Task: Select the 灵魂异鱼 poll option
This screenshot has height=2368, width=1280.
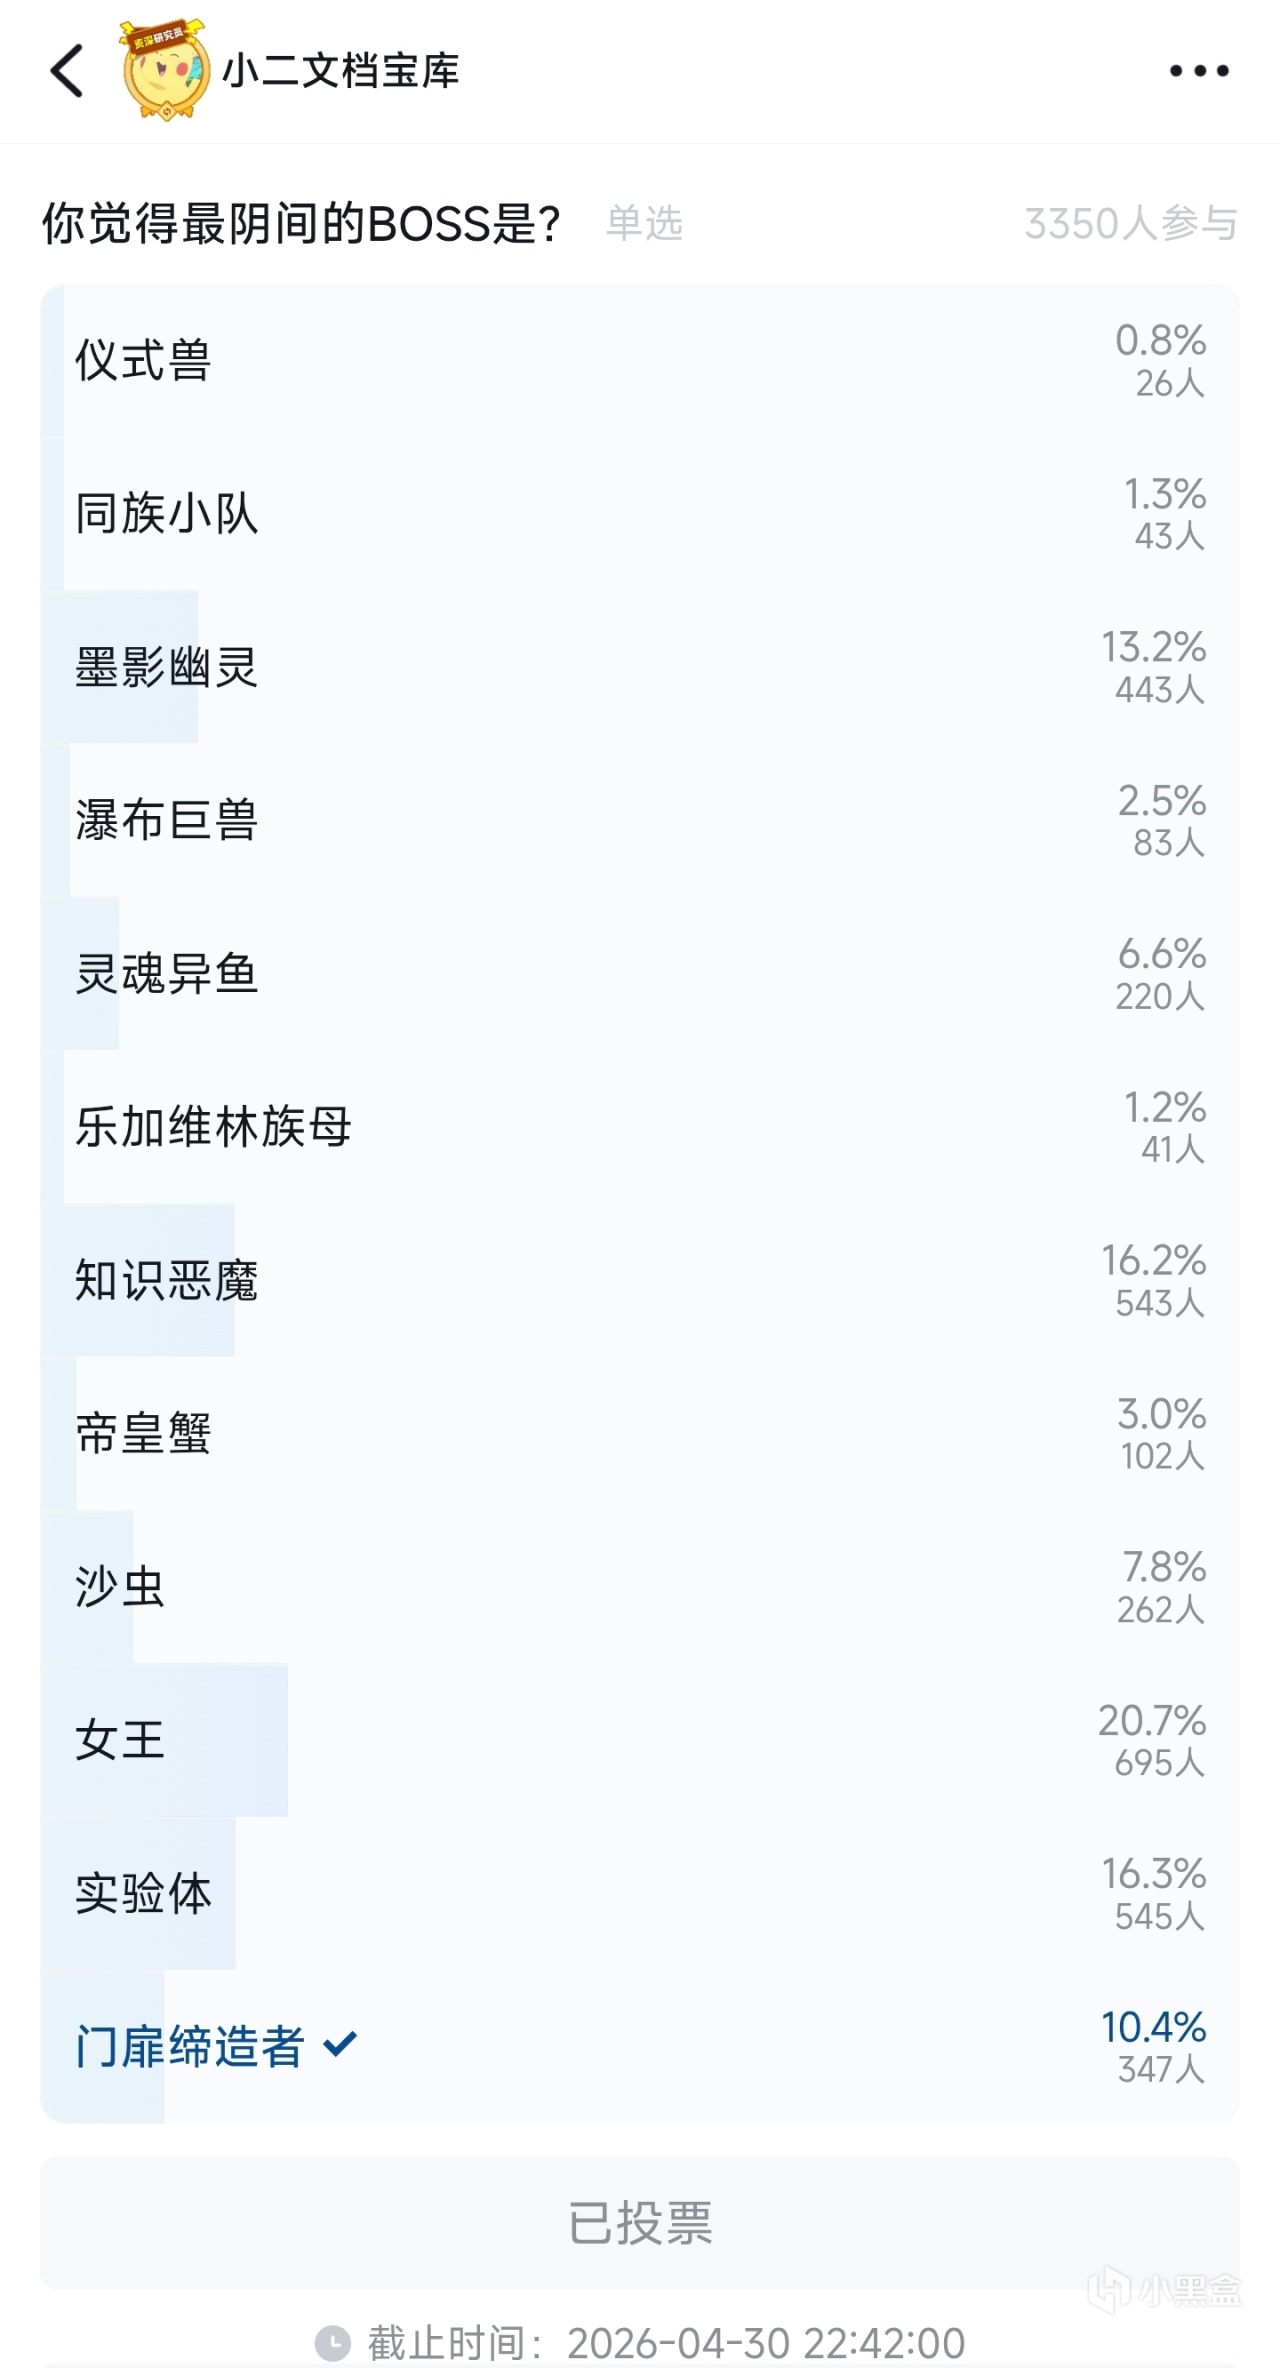Action: 640,973
